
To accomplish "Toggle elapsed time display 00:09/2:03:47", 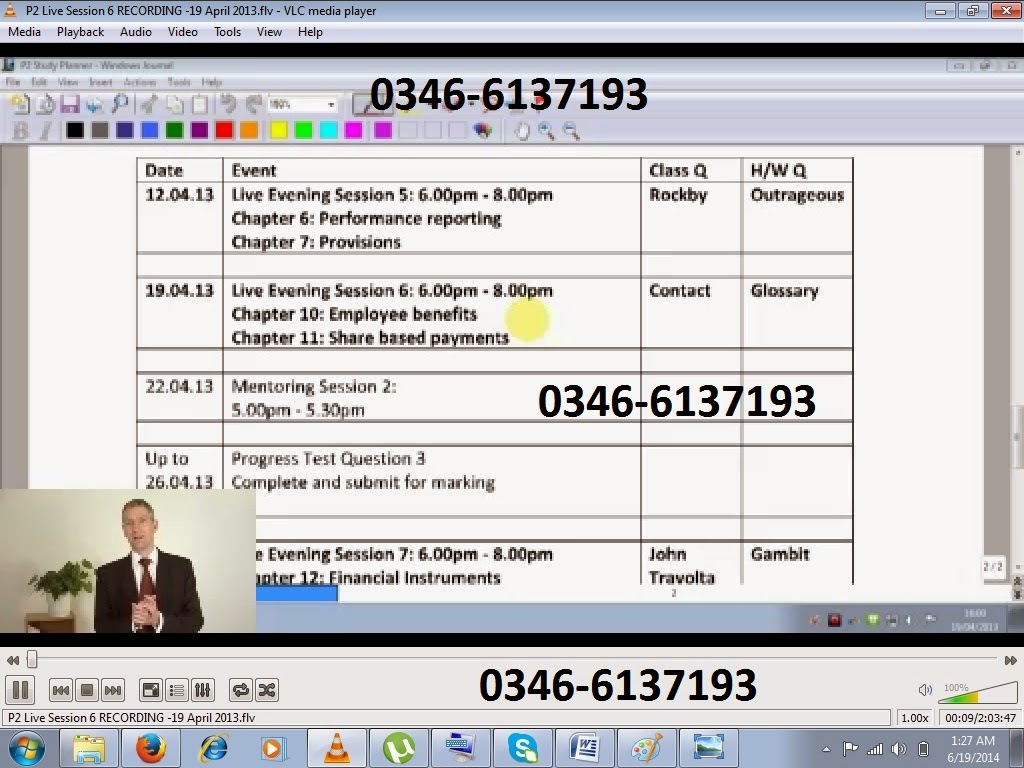I will [980, 718].
